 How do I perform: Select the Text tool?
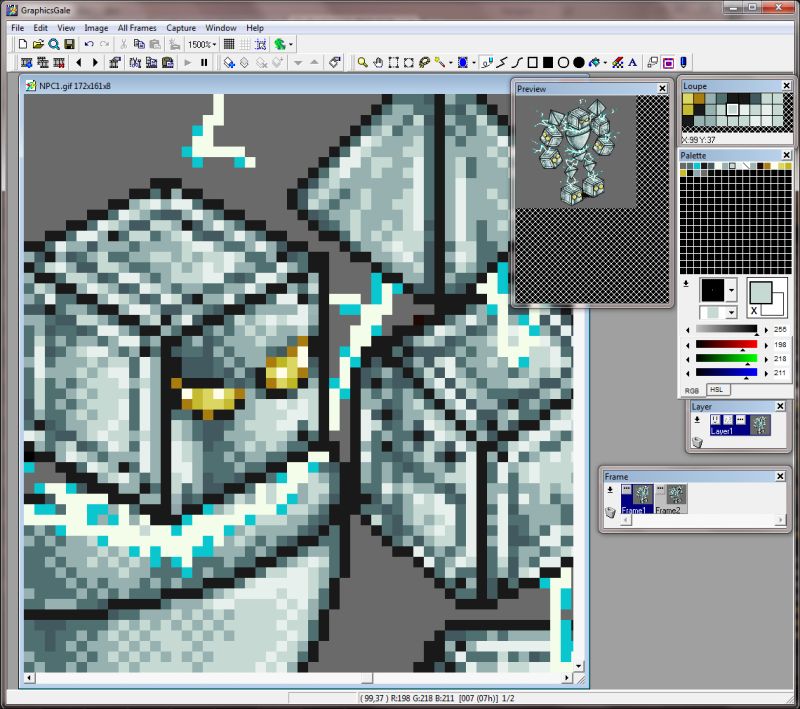coord(632,63)
